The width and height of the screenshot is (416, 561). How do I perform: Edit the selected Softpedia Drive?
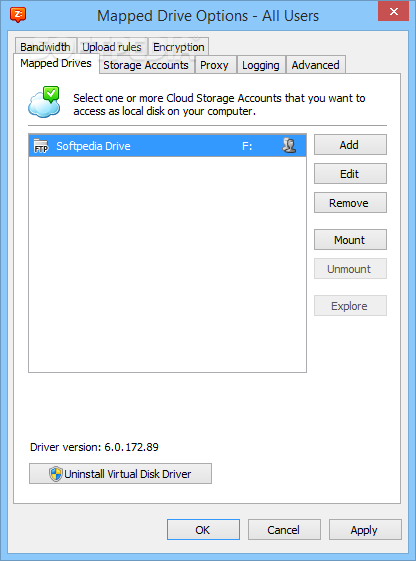(350, 174)
